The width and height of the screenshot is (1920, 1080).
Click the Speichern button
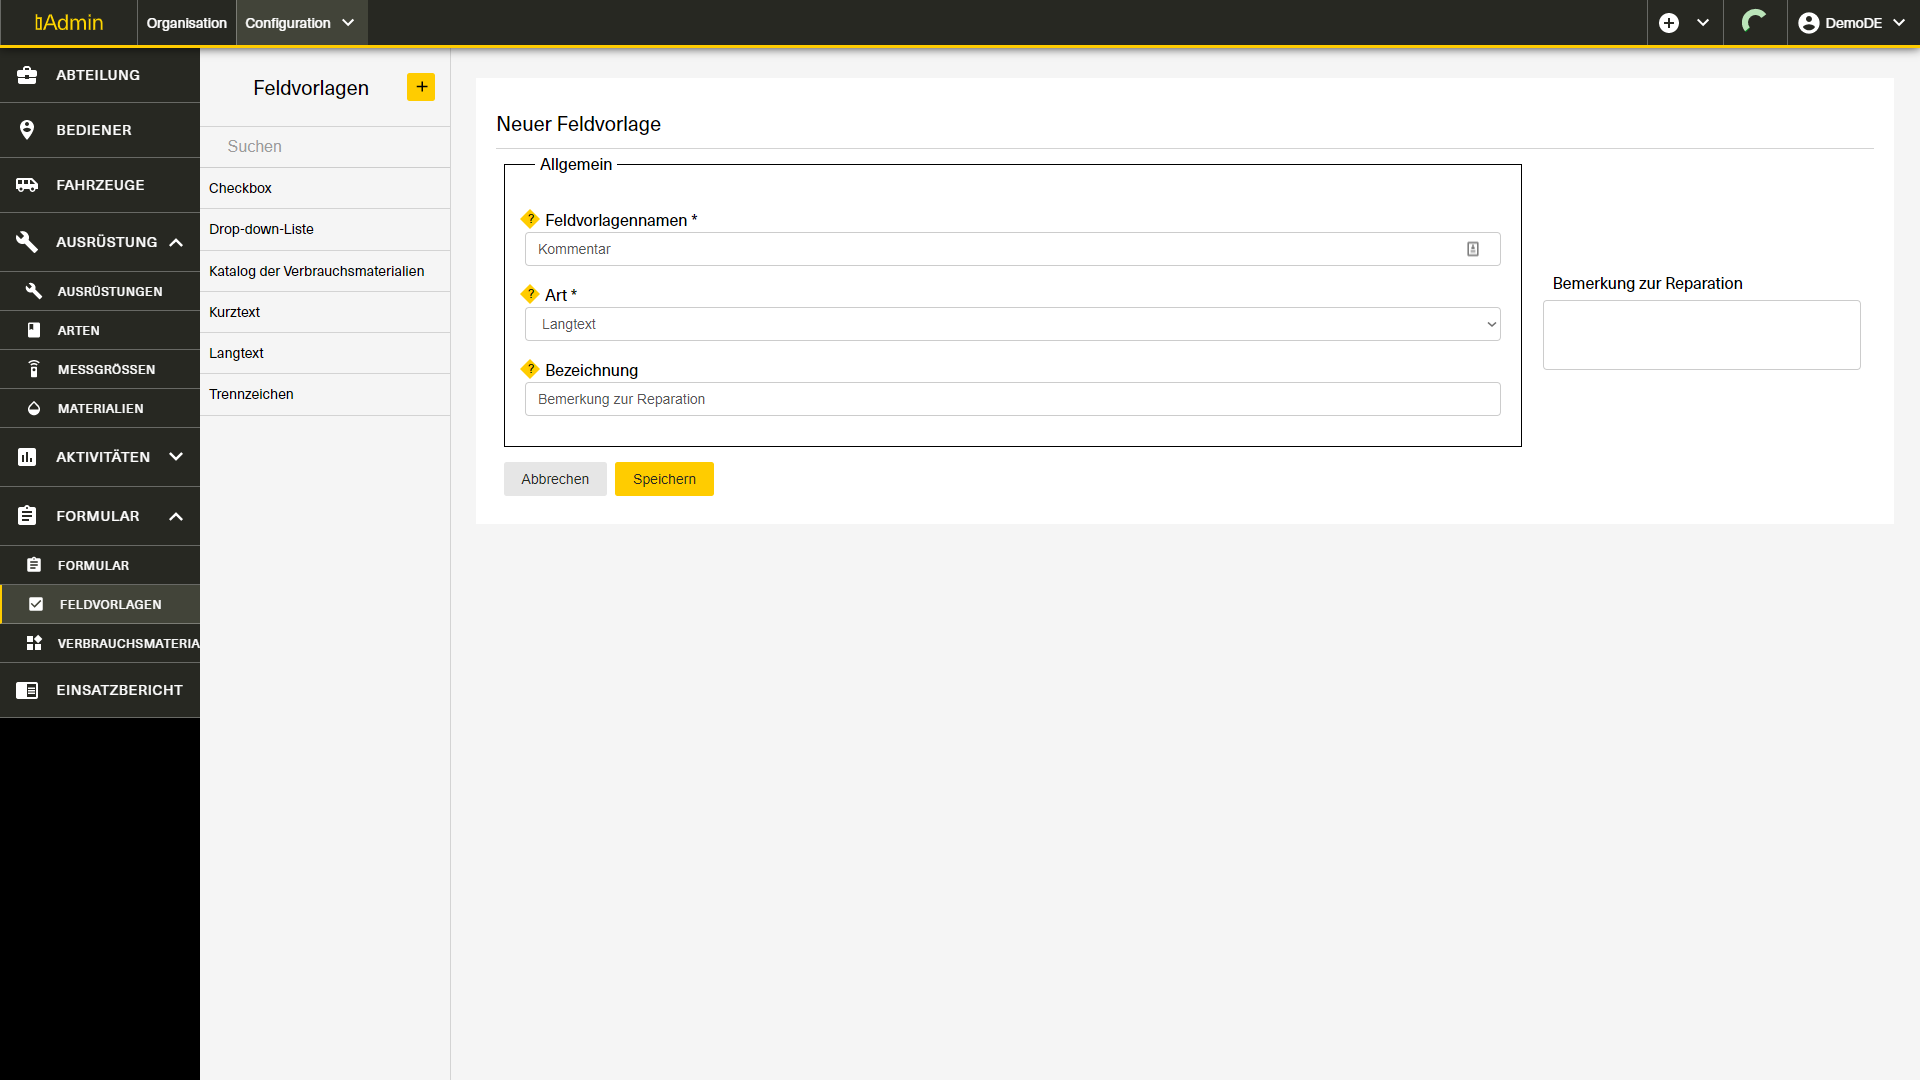(664, 479)
